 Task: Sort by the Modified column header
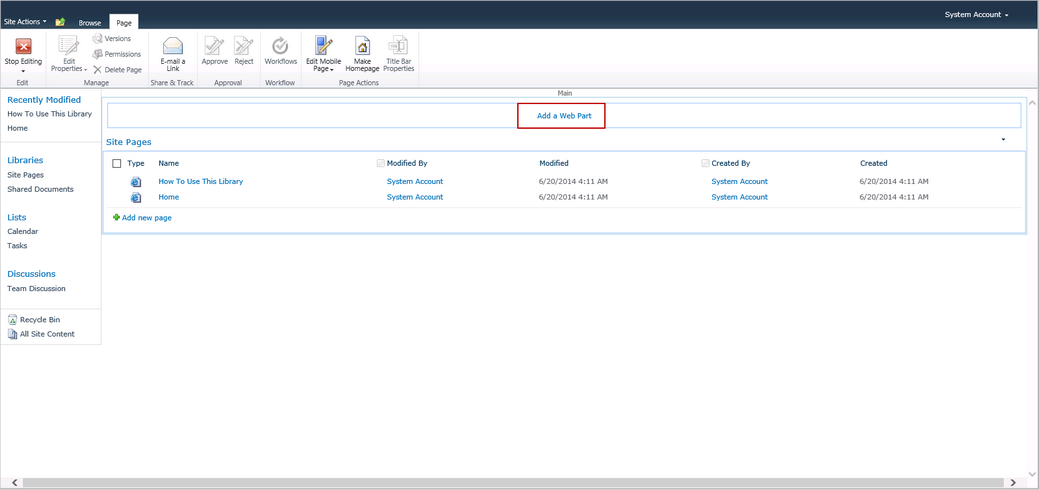pos(554,163)
